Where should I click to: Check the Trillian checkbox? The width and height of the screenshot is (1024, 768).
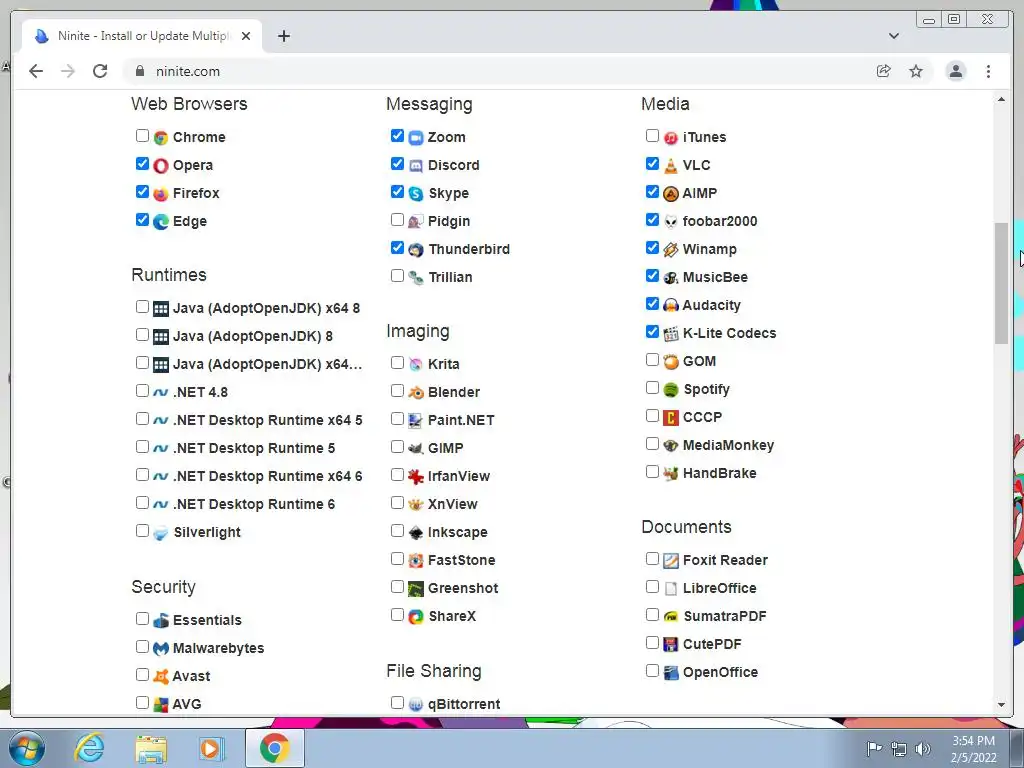pyautogui.click(x=397, y=276)
